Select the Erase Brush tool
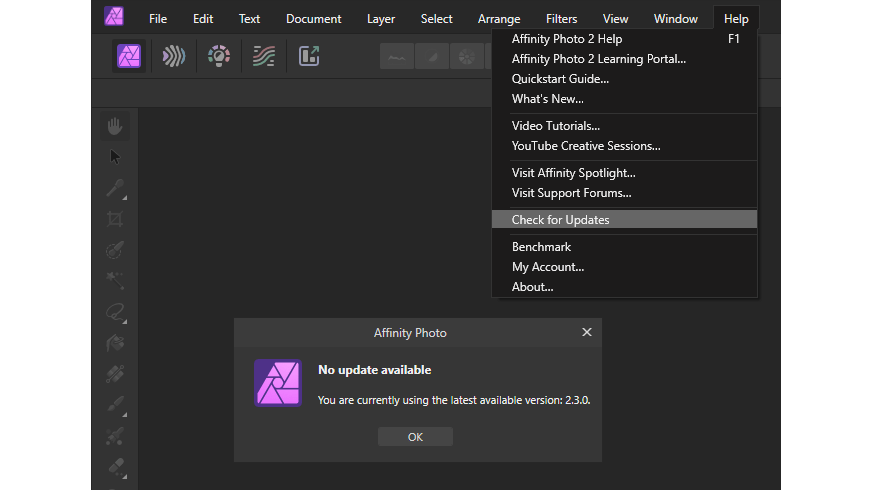The image size is (871, 490). [115, 467]
